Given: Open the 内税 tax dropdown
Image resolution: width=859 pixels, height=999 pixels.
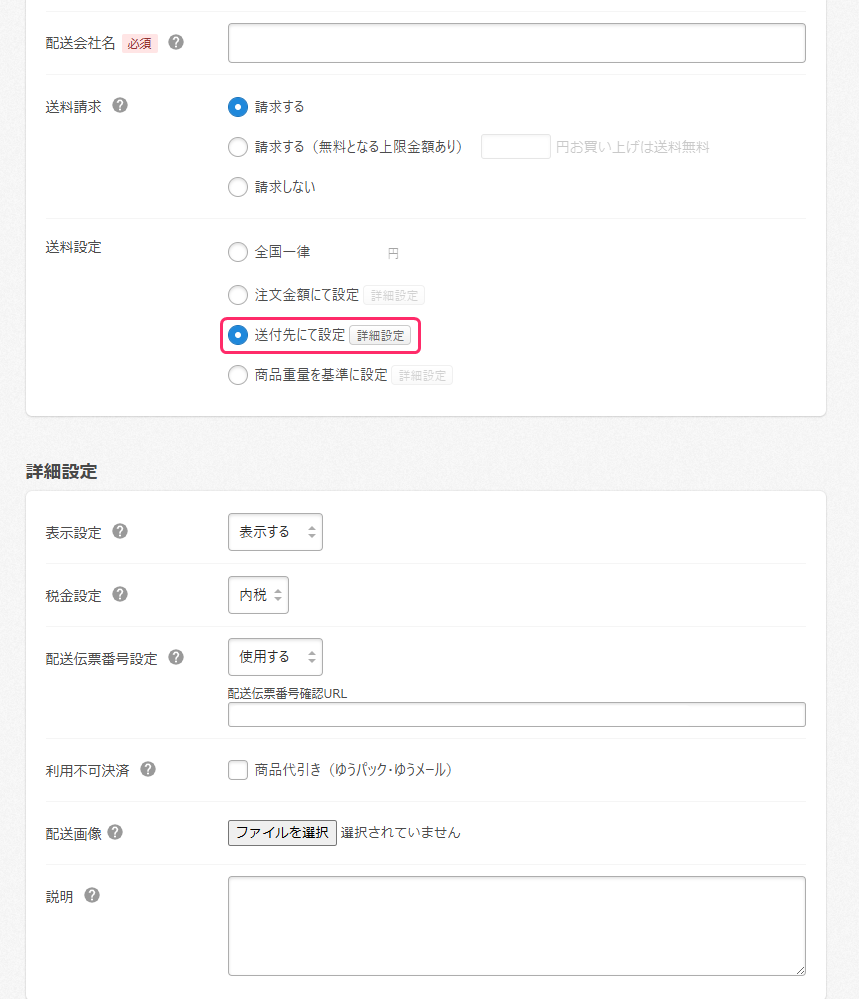Looking at the screenshot, I should 258,594.
